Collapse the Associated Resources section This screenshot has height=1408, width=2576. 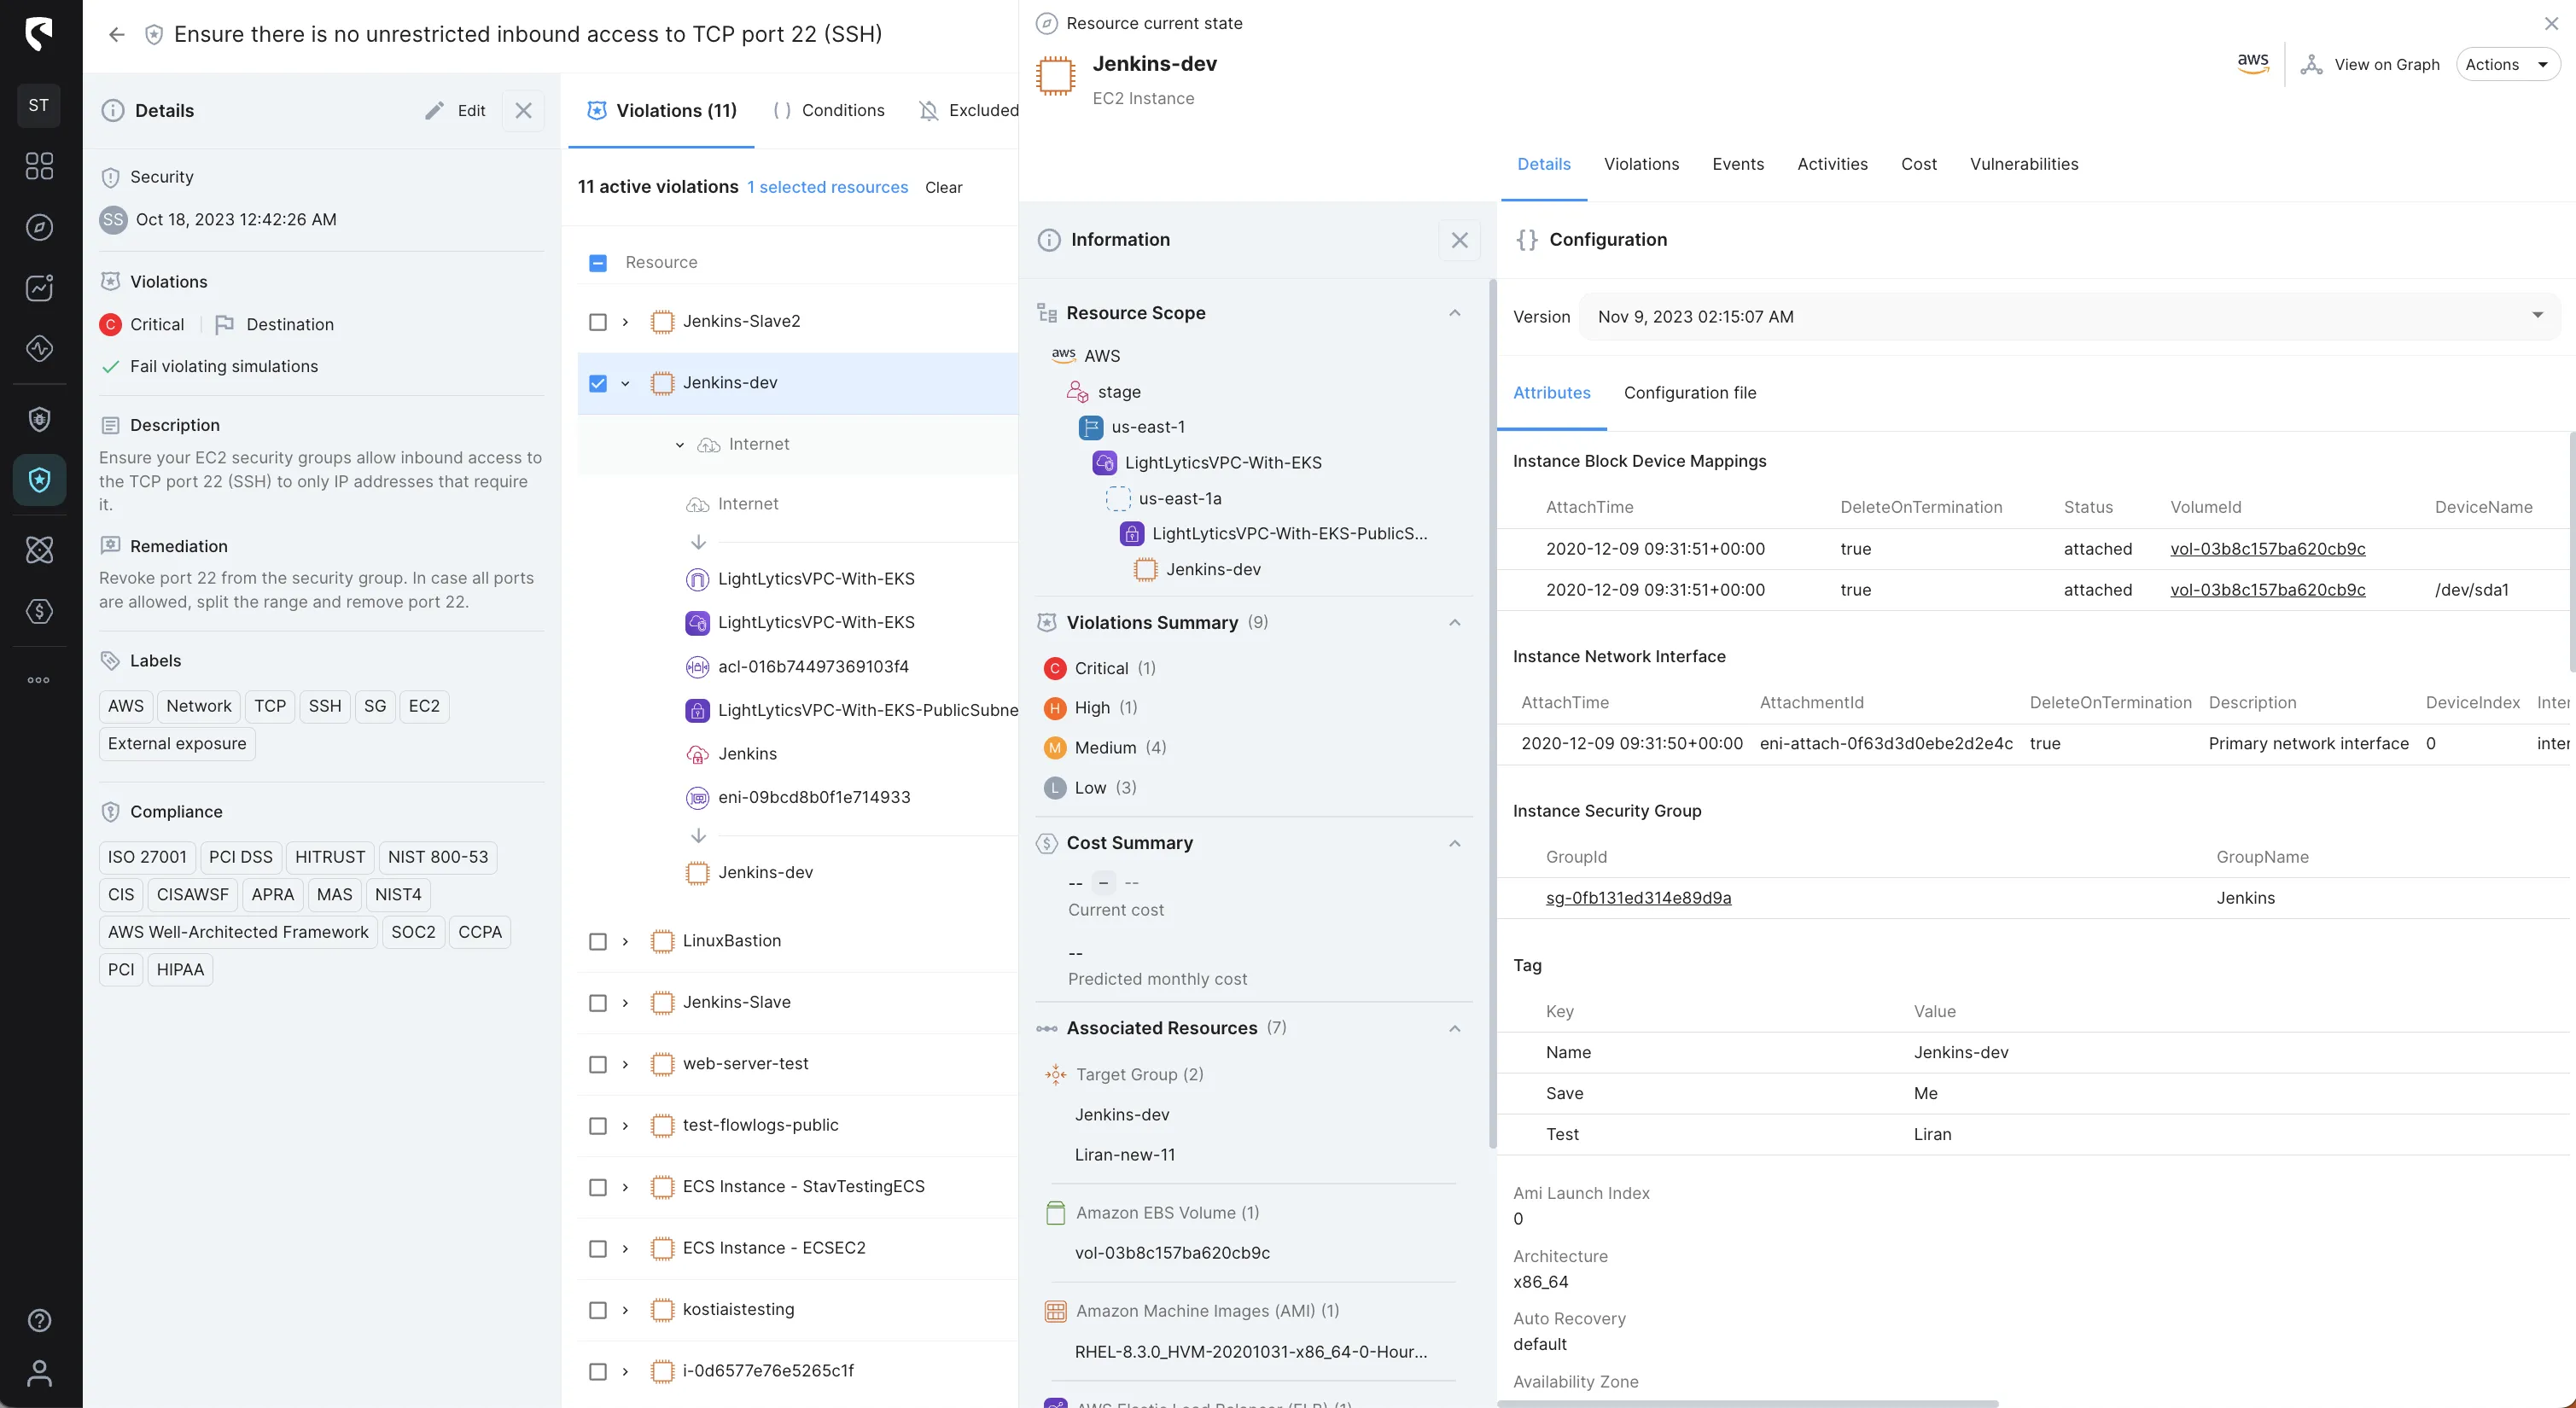pos(1455,1029)
